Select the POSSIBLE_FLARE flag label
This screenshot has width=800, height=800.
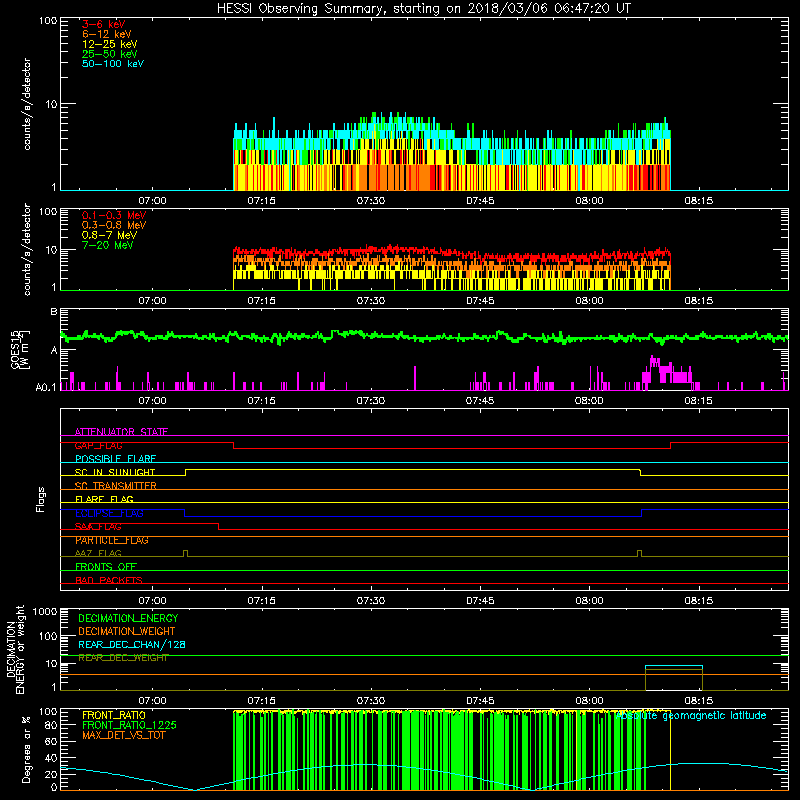point(115,459)
